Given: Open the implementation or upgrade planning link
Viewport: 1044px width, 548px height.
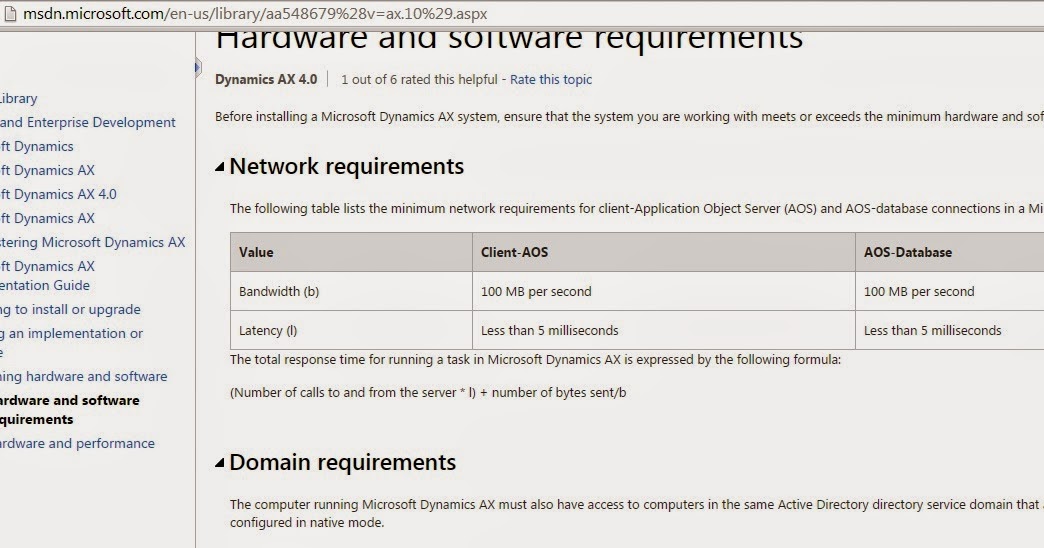Looking at the screenshot, I should point(71,342).
